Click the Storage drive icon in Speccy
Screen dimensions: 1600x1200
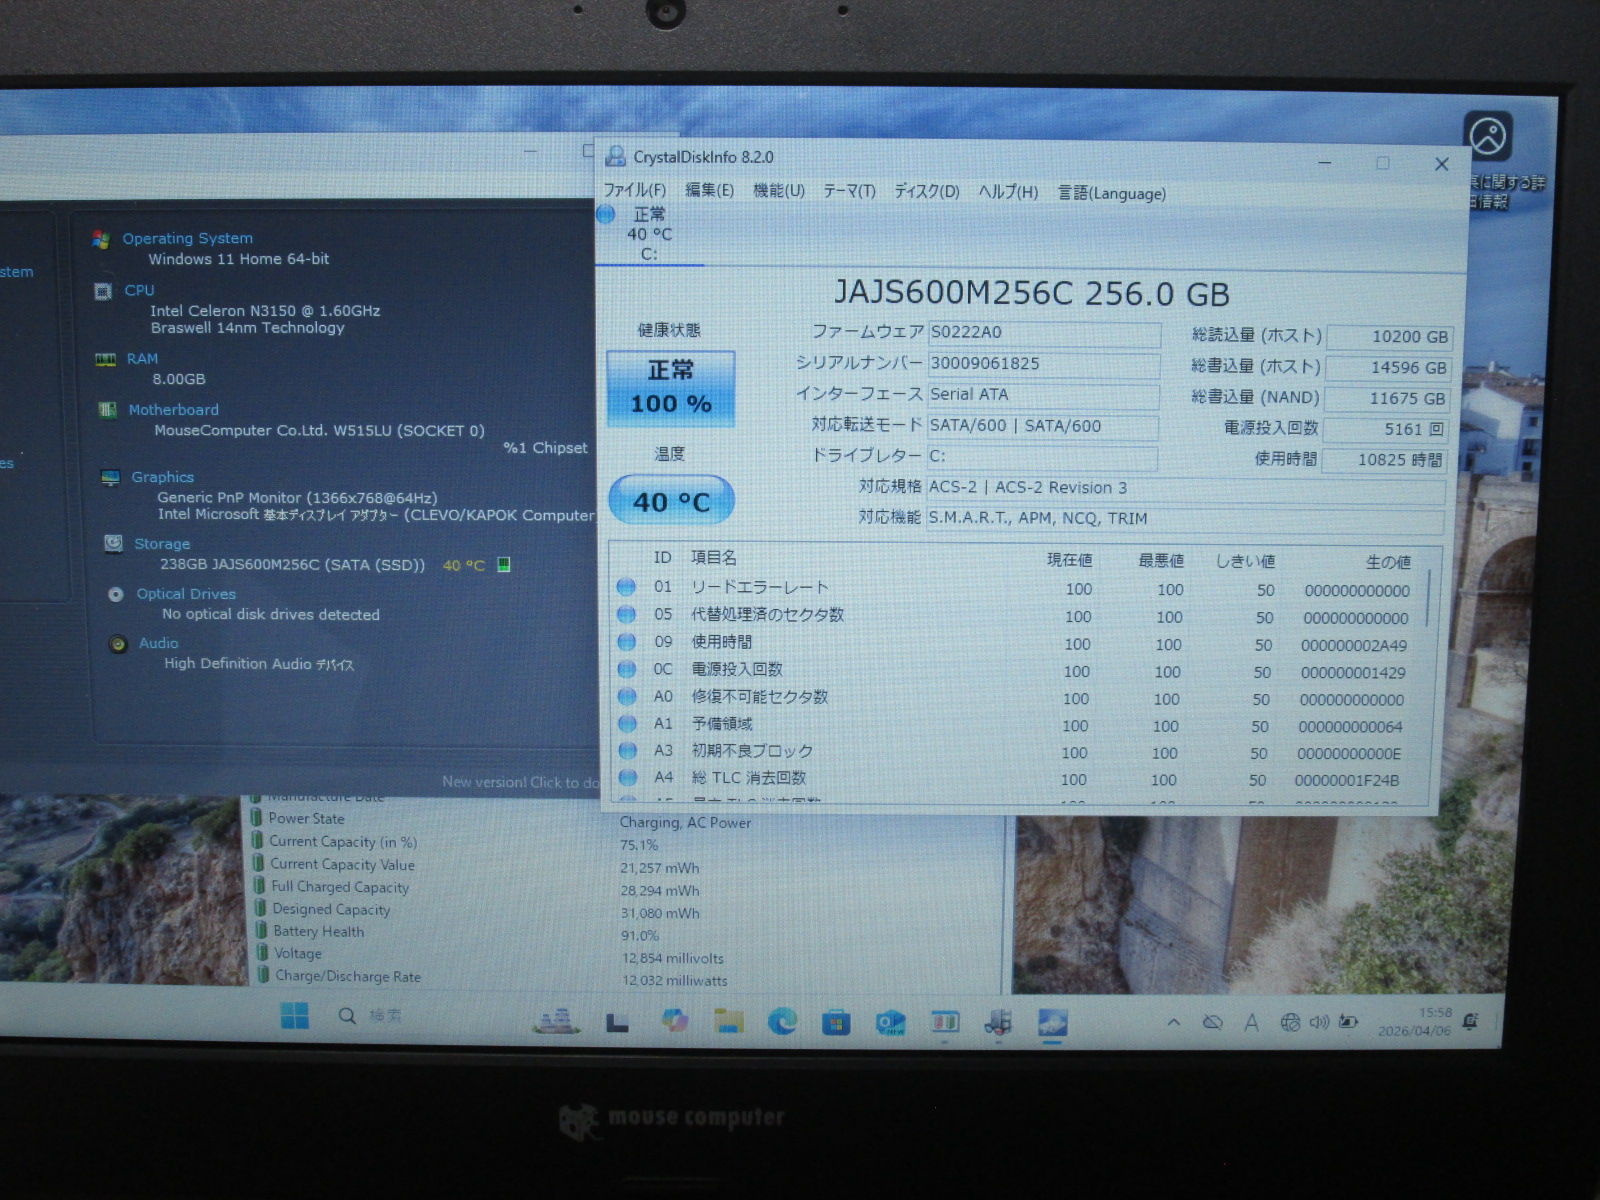pos(114,543)
